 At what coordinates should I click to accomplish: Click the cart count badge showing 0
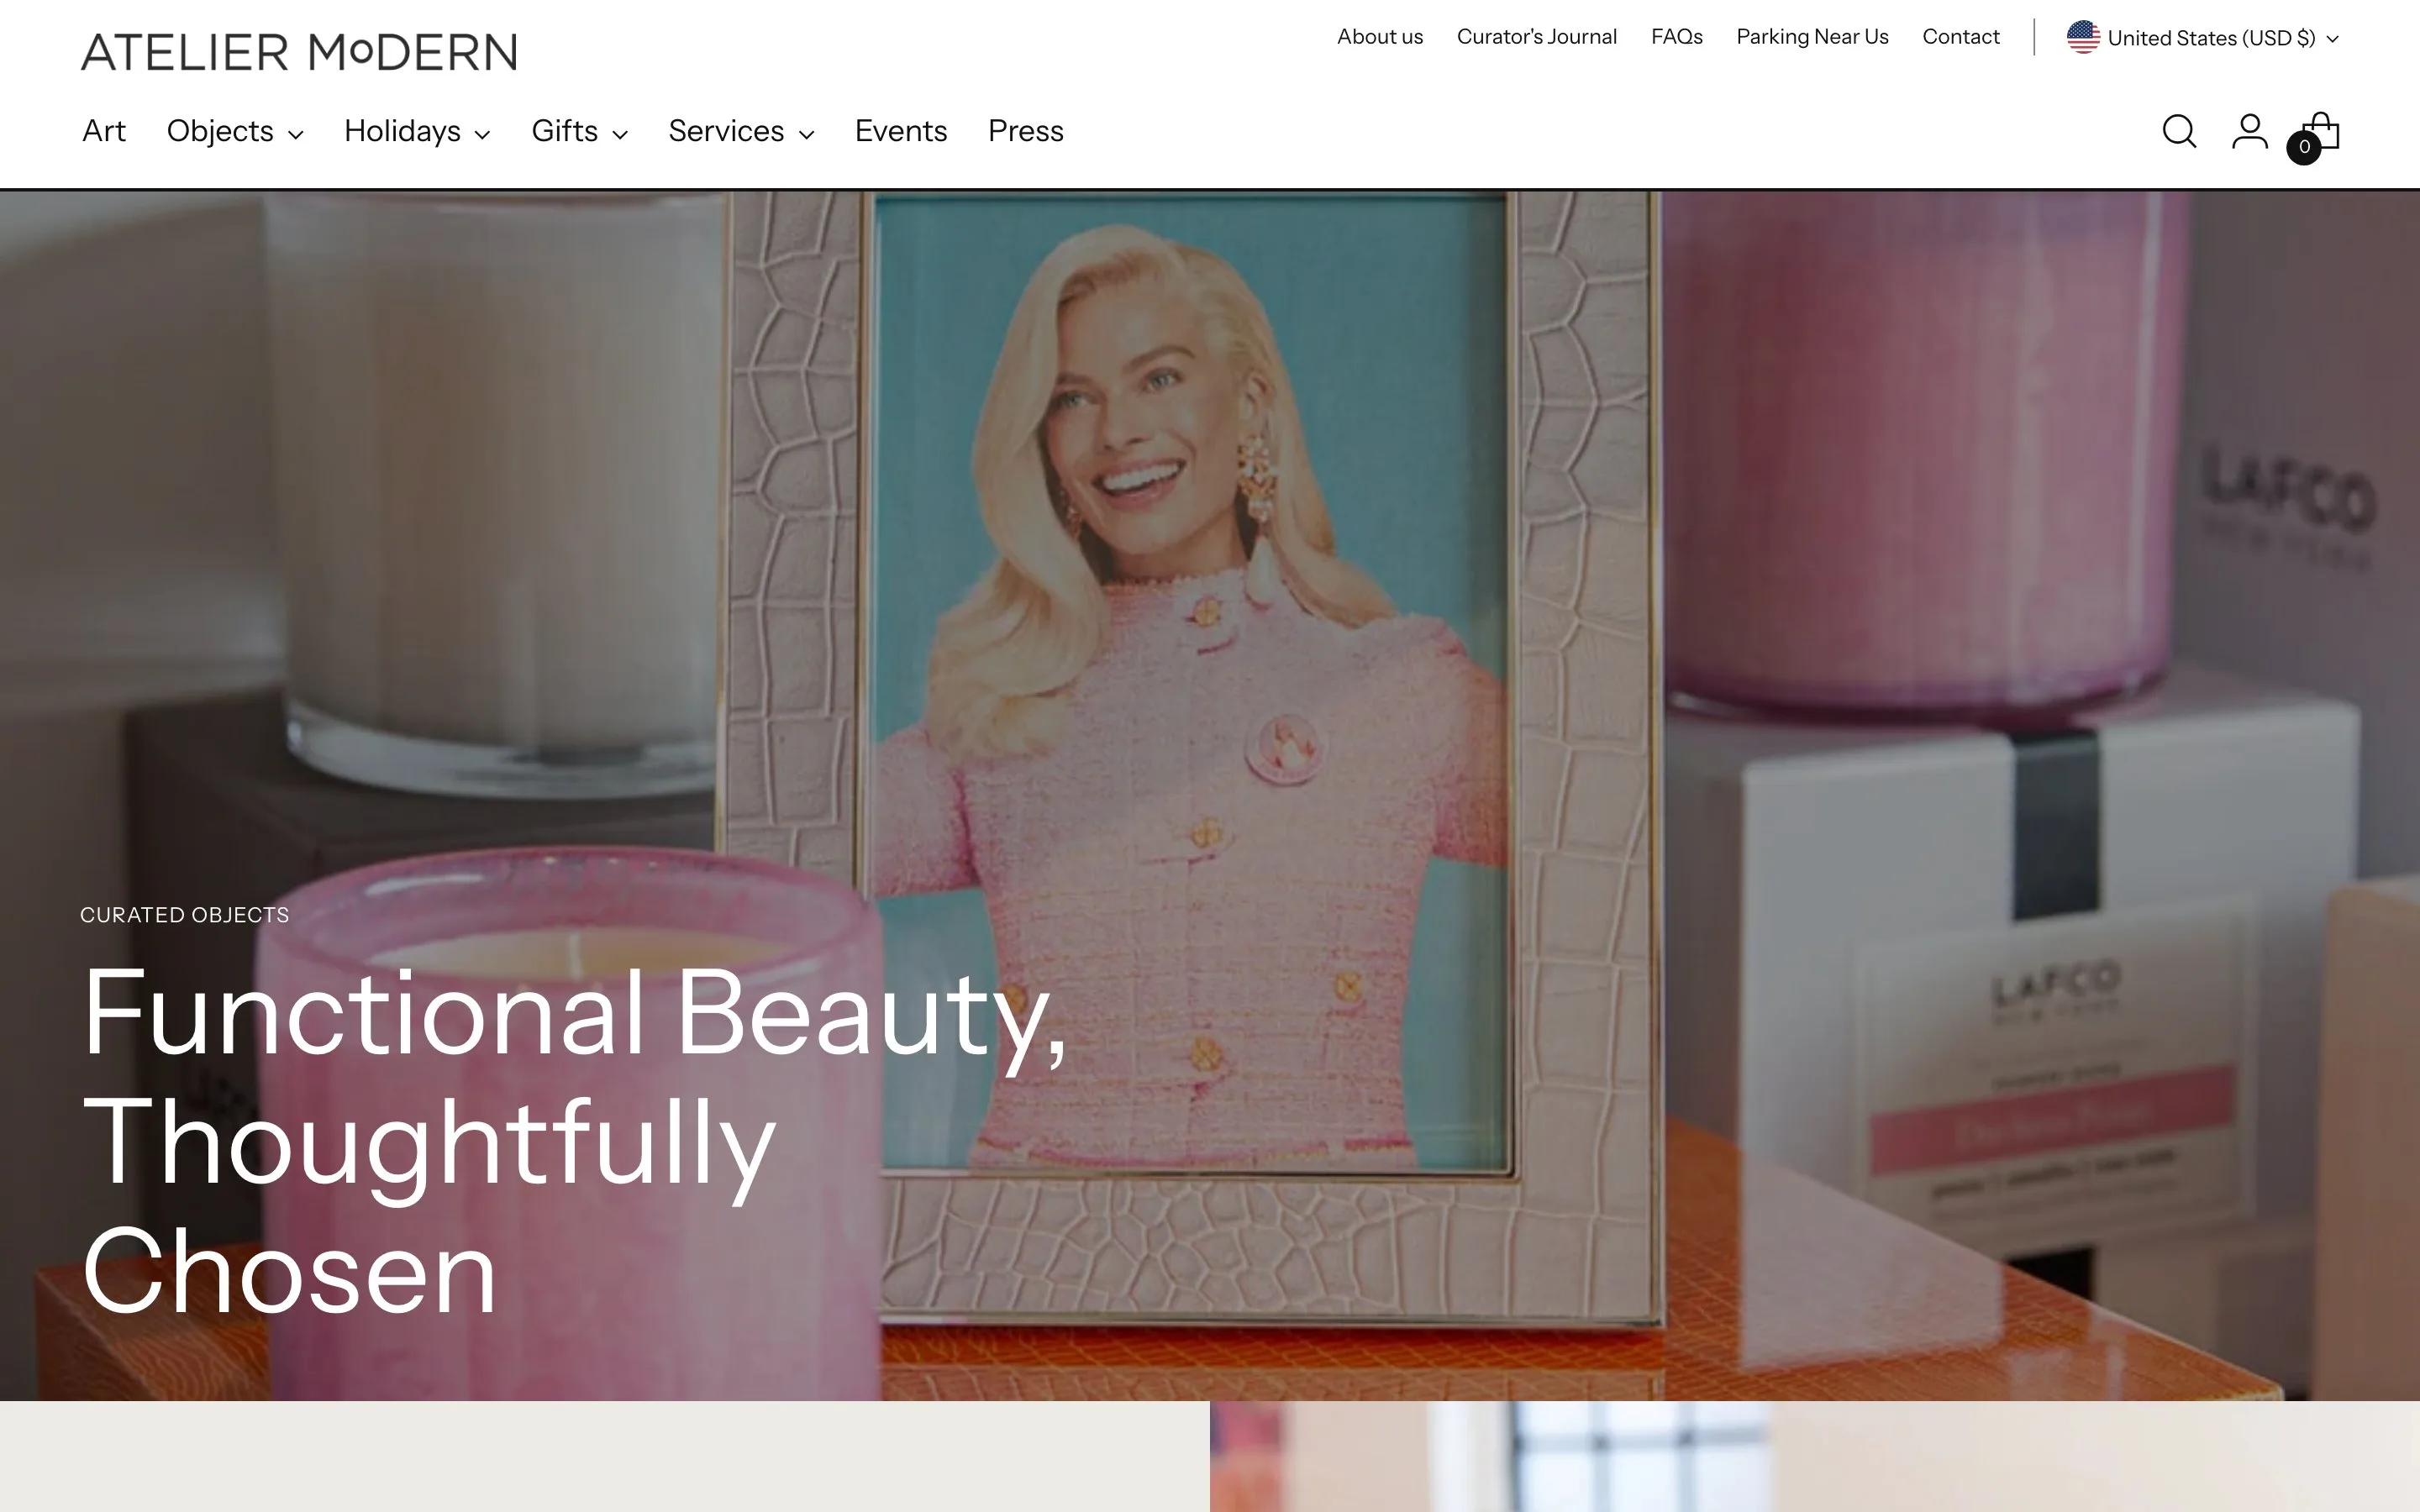tap(2304, 147)
